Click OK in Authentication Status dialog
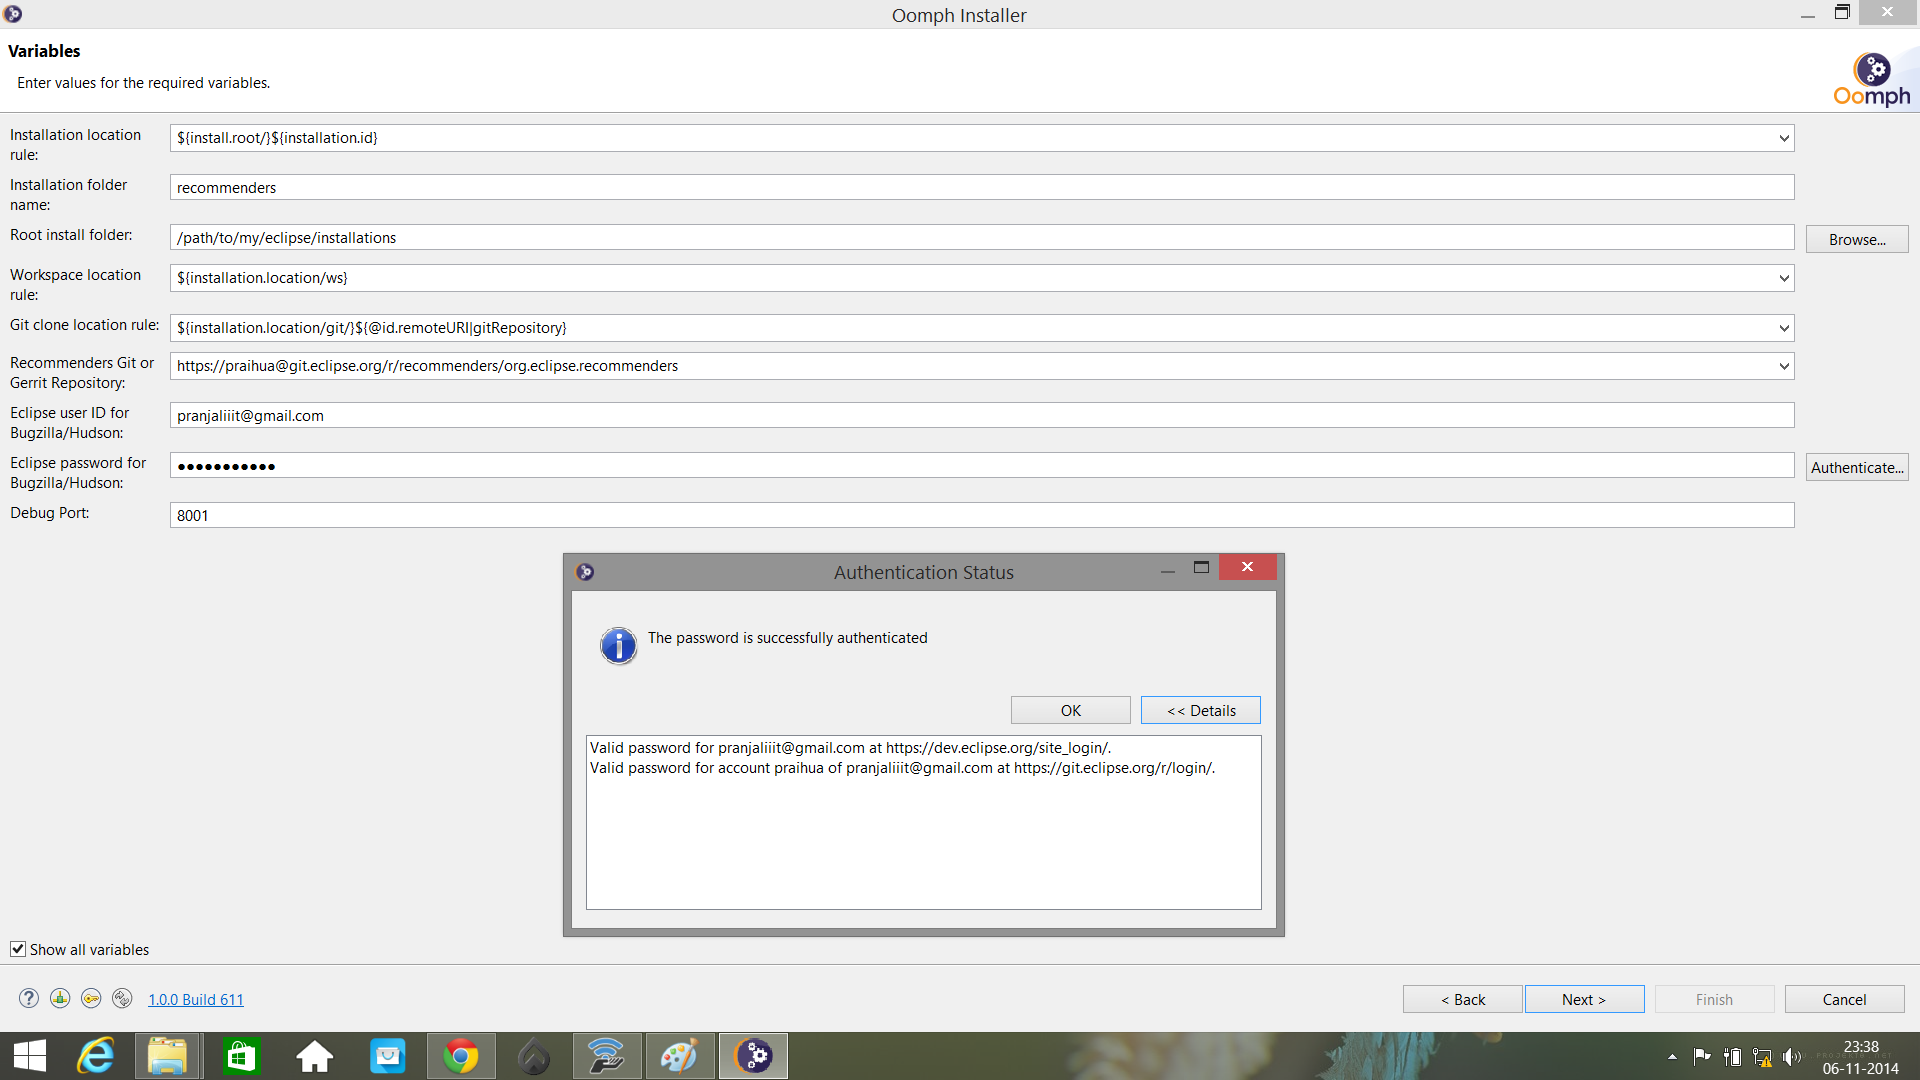 1070,710
